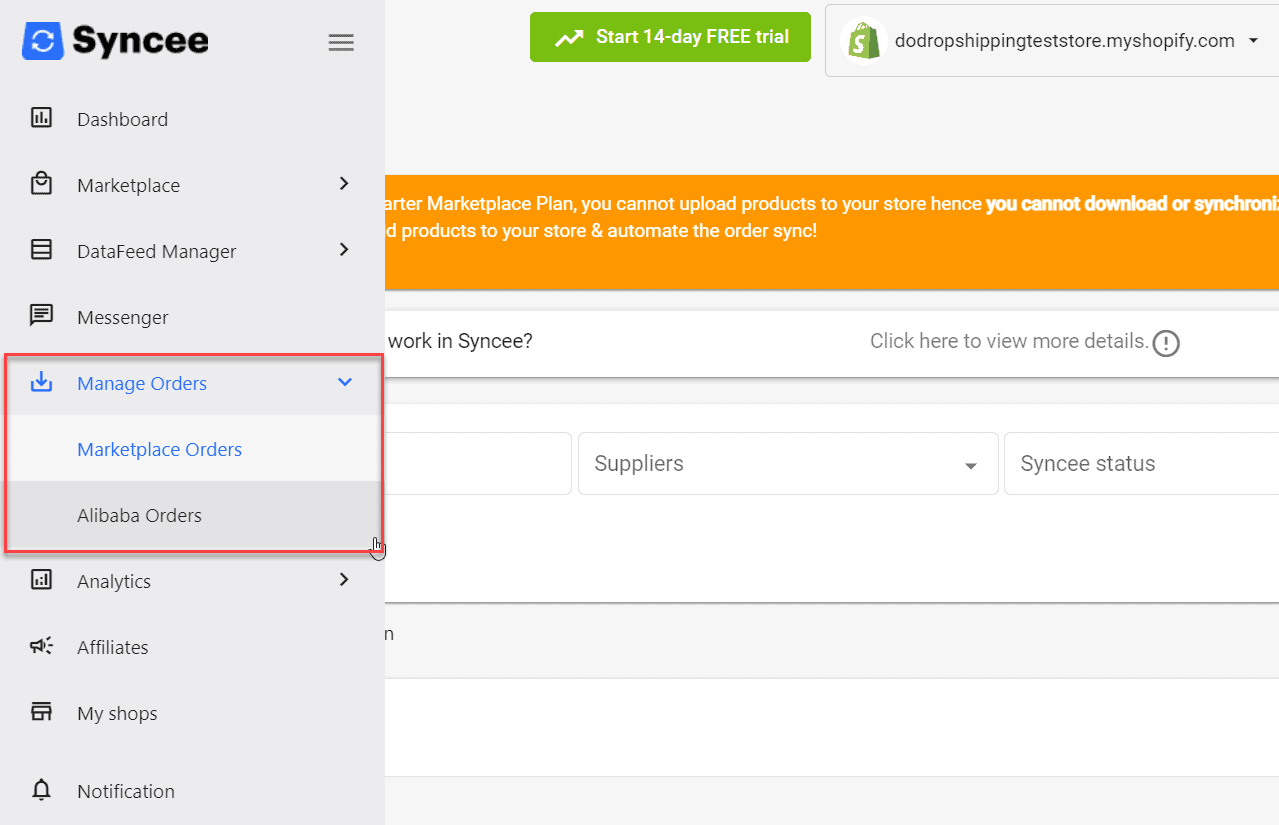Click the Analytics bar chart icon
The image size is (1279, 825).
point(41,580)
